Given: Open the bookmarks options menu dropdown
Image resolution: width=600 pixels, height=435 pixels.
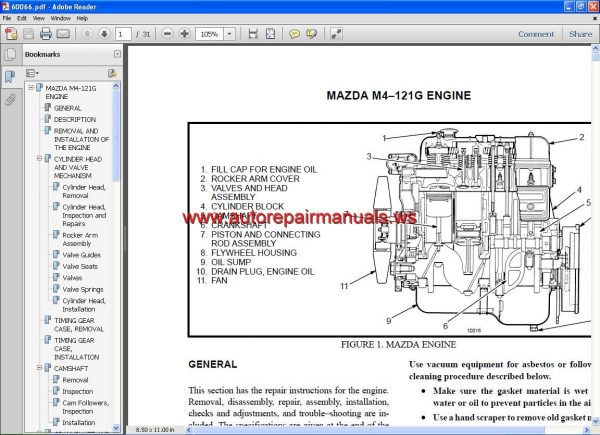Looking at the screenshot, I should (x=32, y=73).
